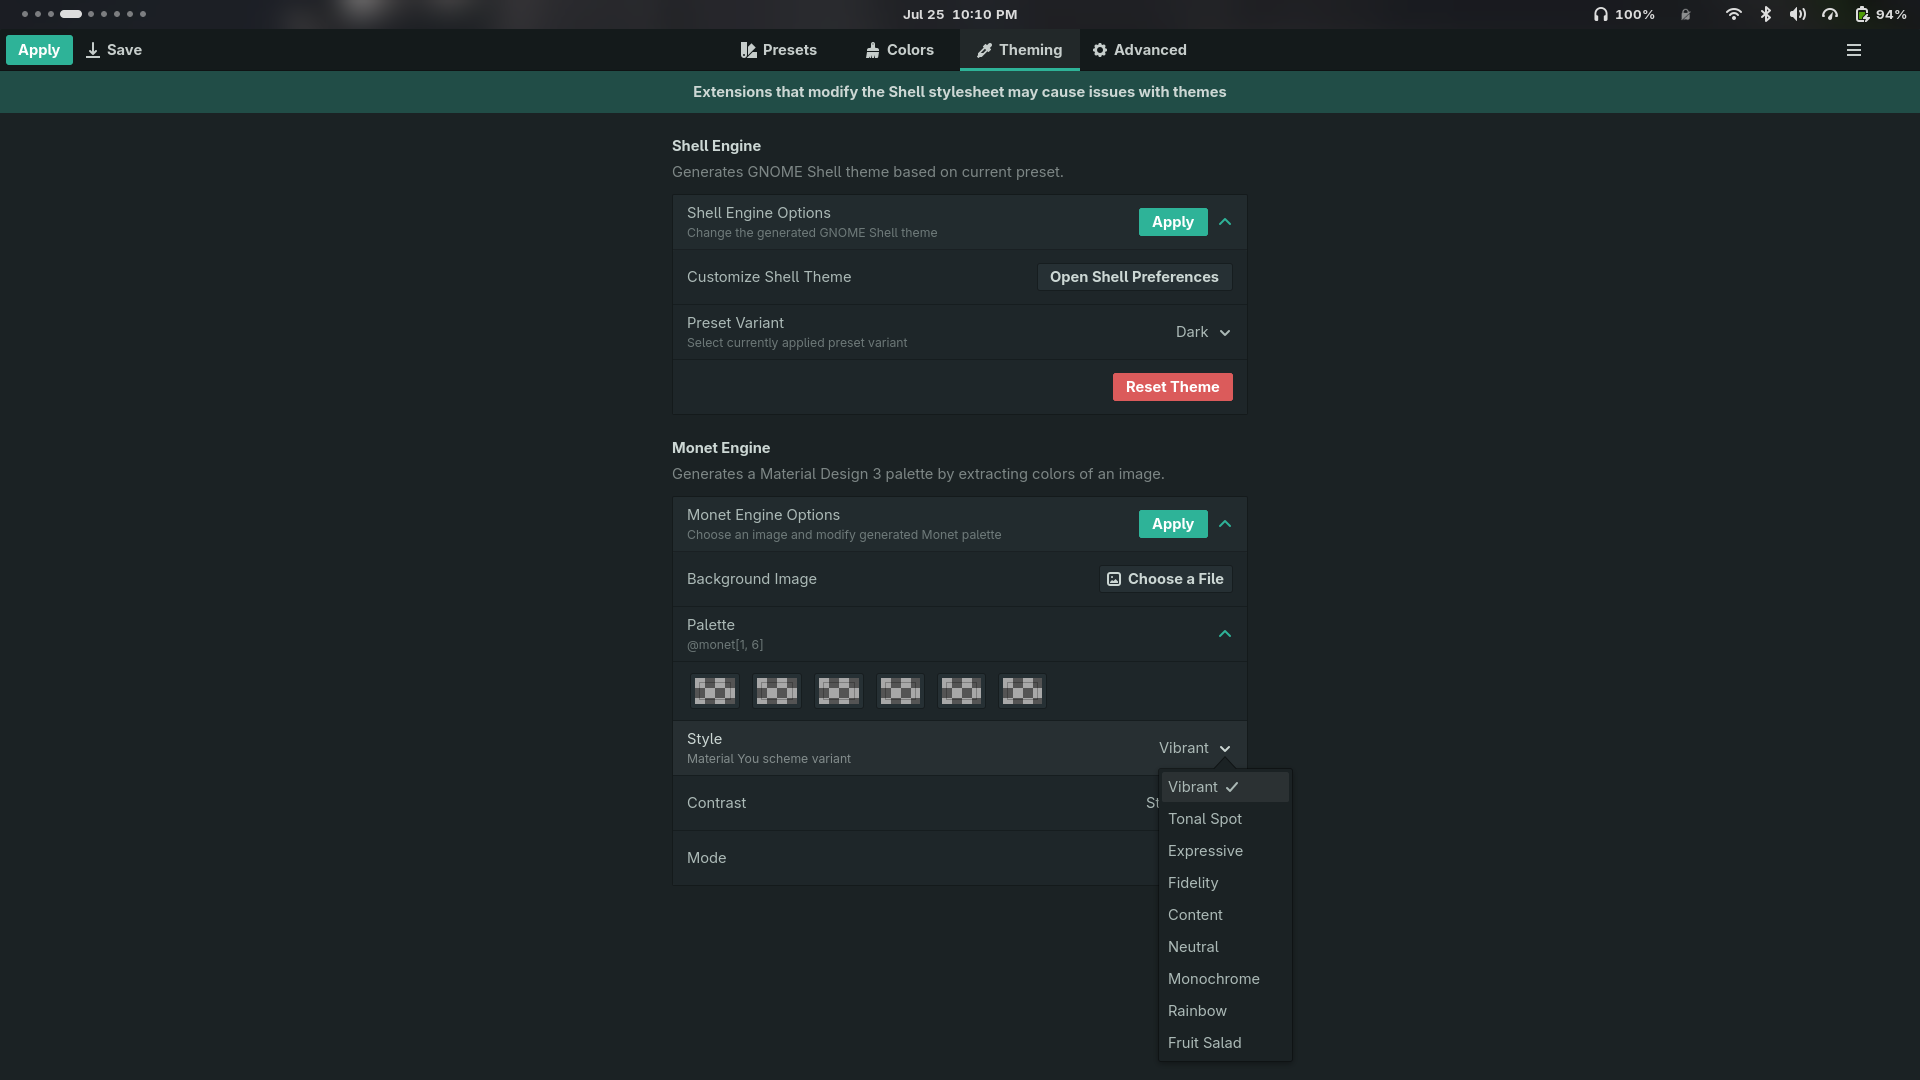Switch to the Presets tab
This screenshot has width=1920, height=1080.
[778, 50]
